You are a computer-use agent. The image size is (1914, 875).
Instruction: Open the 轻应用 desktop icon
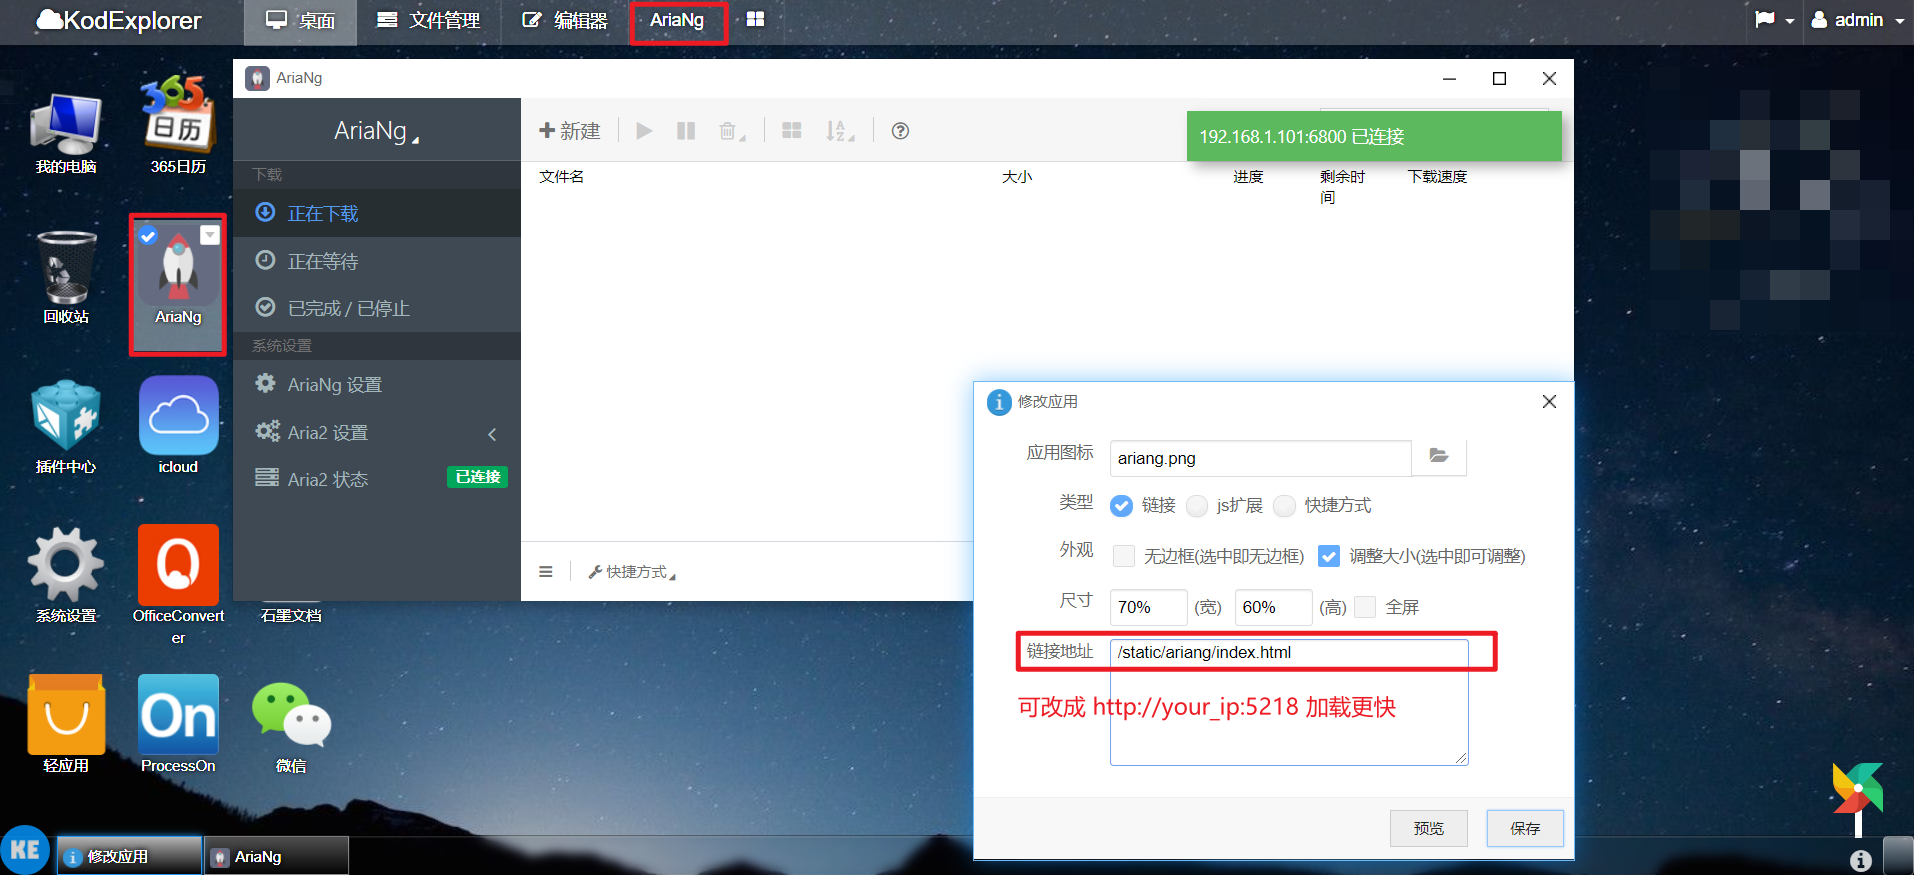[x=66, y=726]
